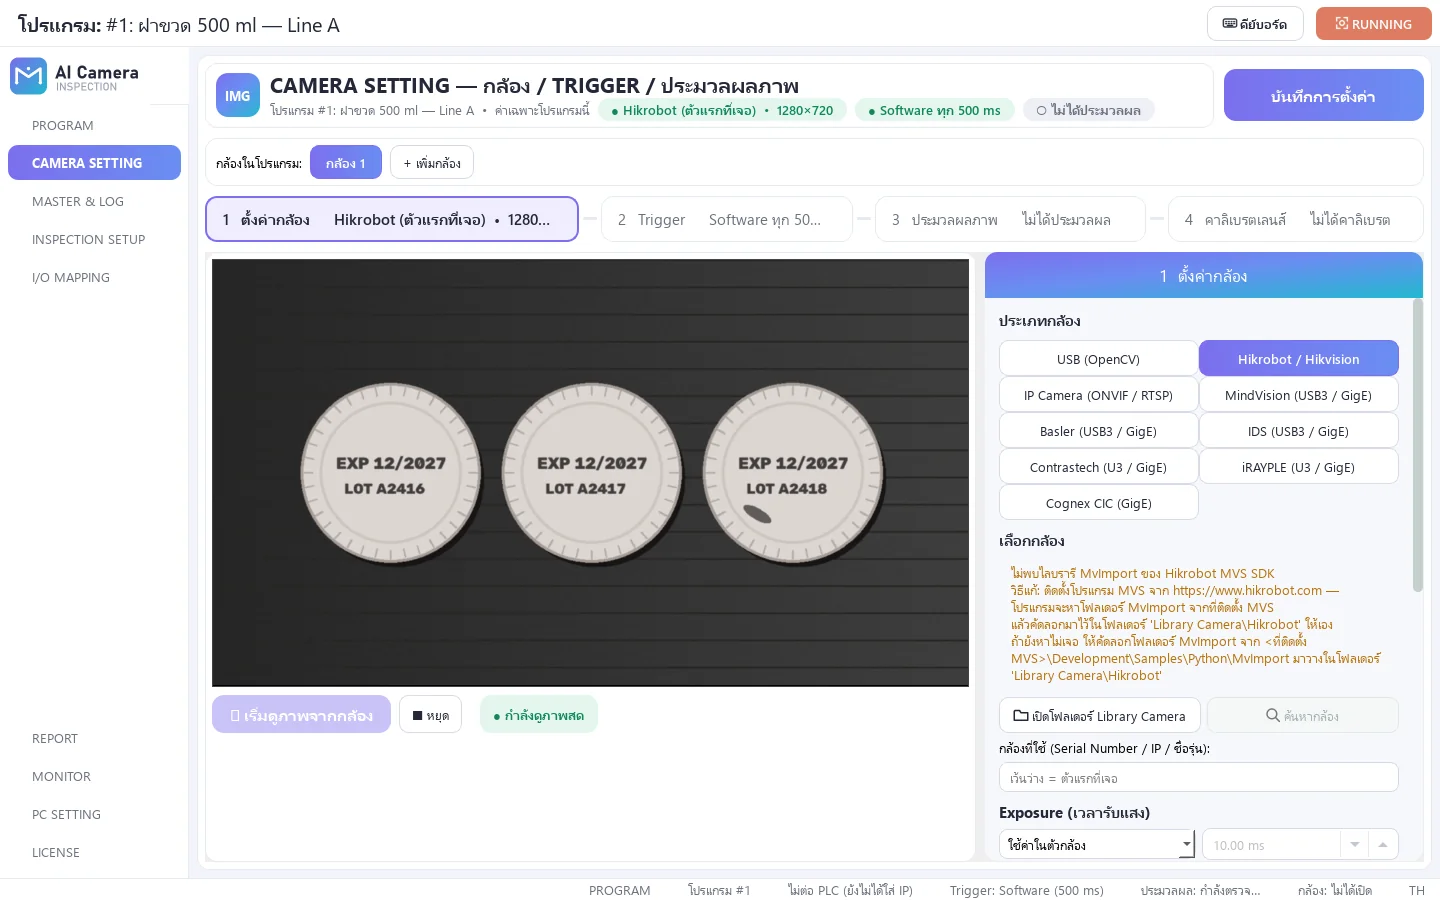Choose Hikrobot / Hikvision camera type
The width and height of the screenshot is (1440, 900).
tap(1298, 359)
